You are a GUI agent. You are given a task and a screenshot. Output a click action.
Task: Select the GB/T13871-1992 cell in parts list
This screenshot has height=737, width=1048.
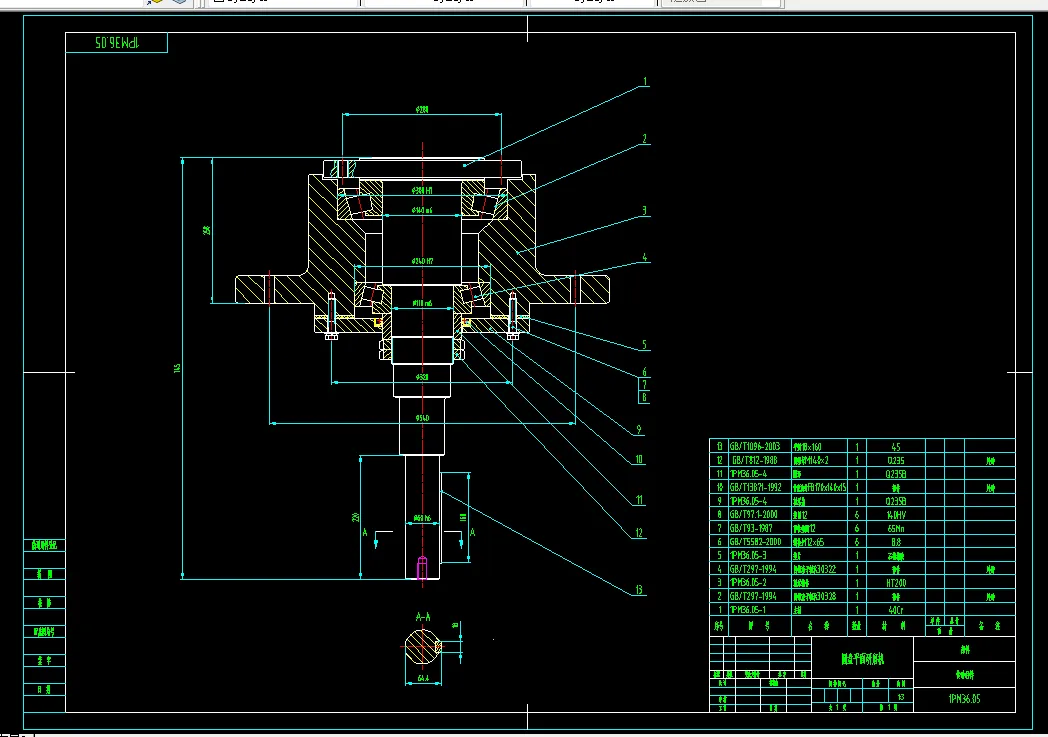pos(759,487)
